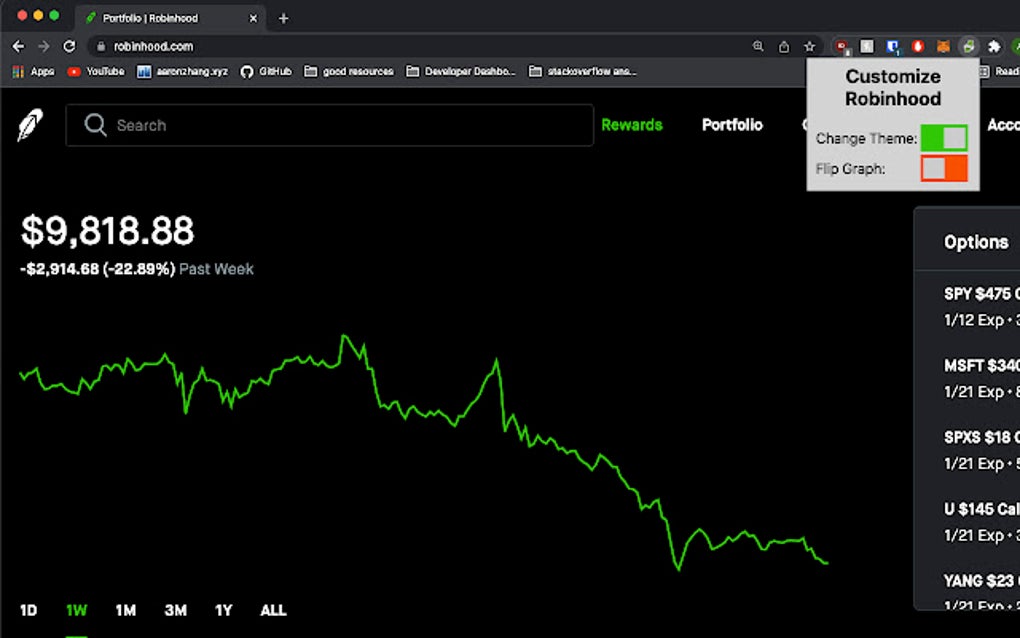Select the Portfolio | Robinhood browser tab
The image size is (1020, 638).
[160, 17]
